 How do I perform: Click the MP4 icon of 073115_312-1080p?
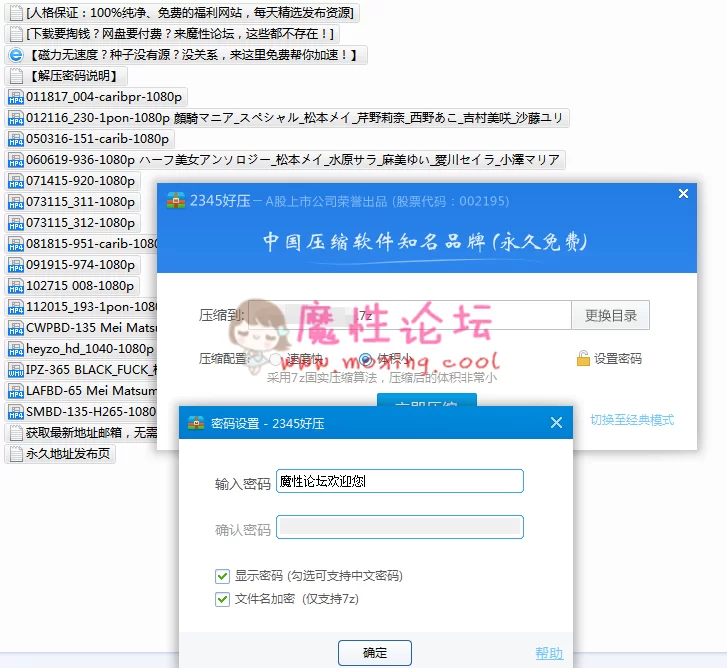[16, 223]
